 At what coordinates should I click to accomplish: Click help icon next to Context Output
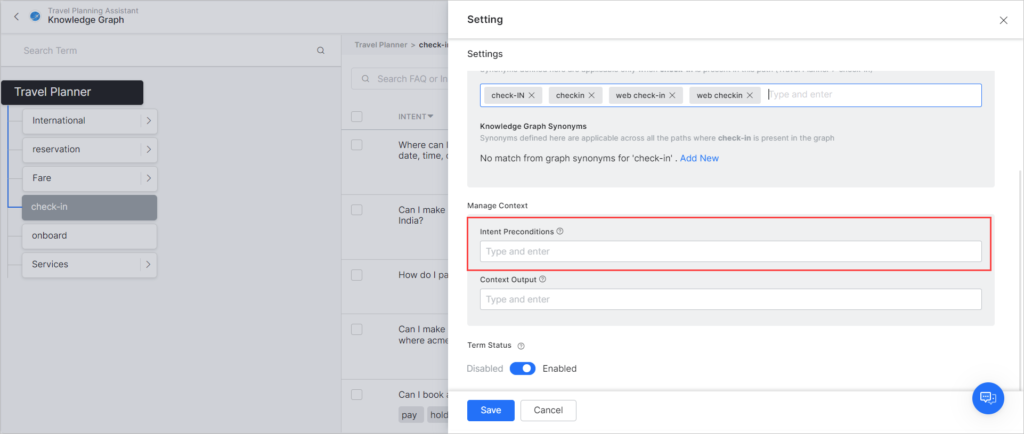pos(542,280)
